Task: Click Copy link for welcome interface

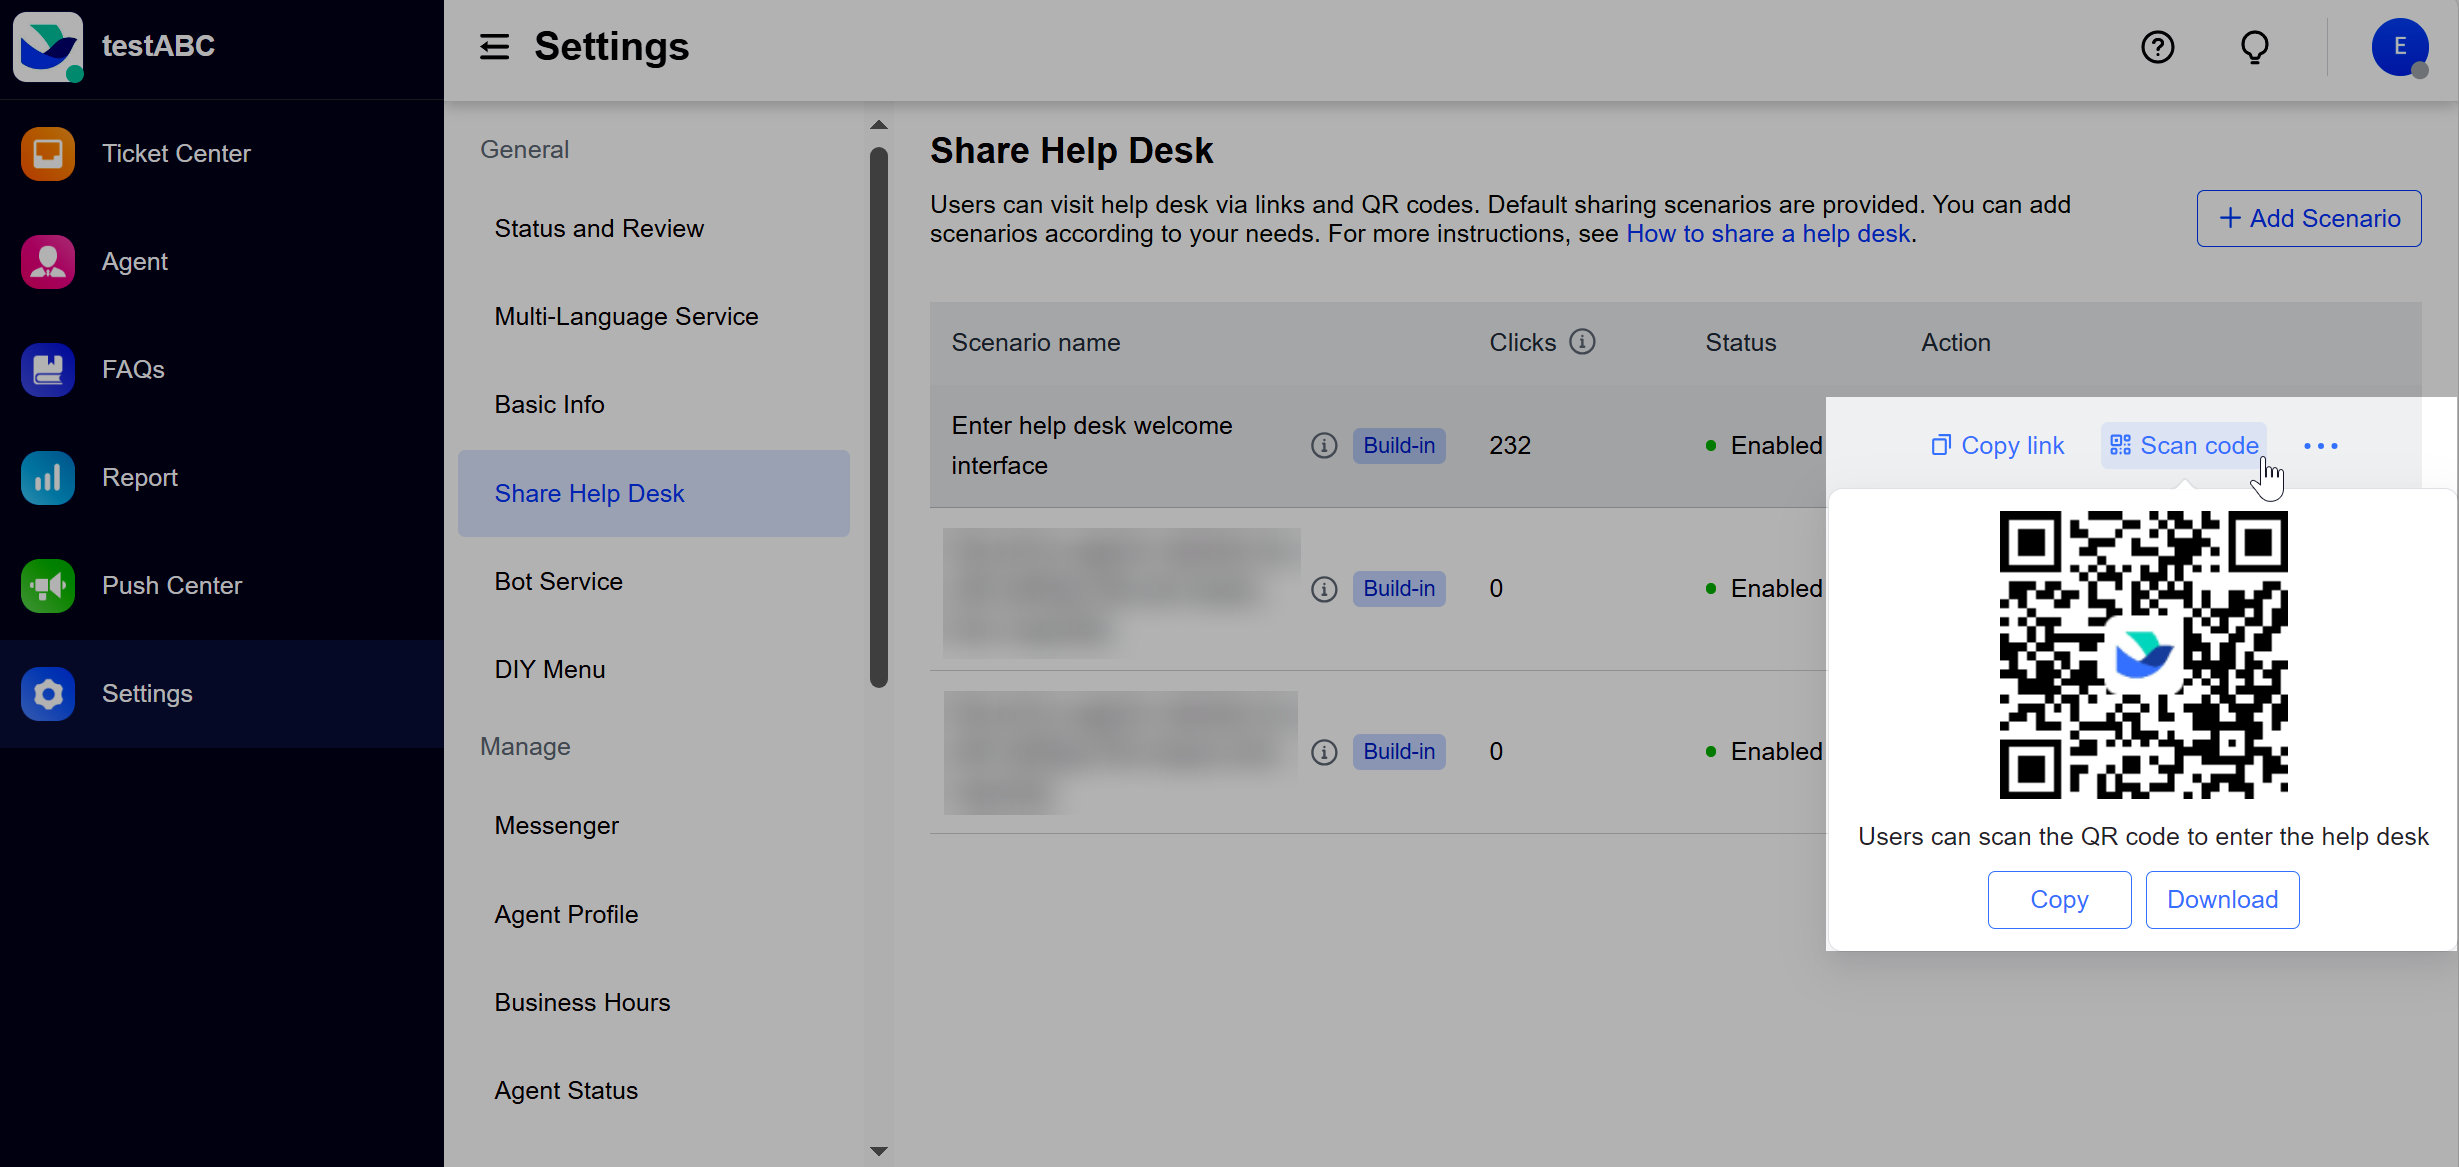Action: [x=1997, y=446]
